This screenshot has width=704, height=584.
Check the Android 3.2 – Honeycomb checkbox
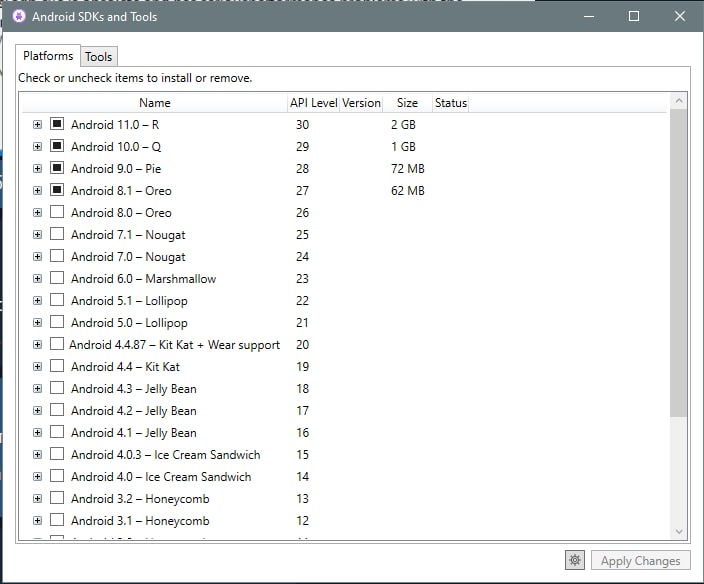(x=57, y=497)
